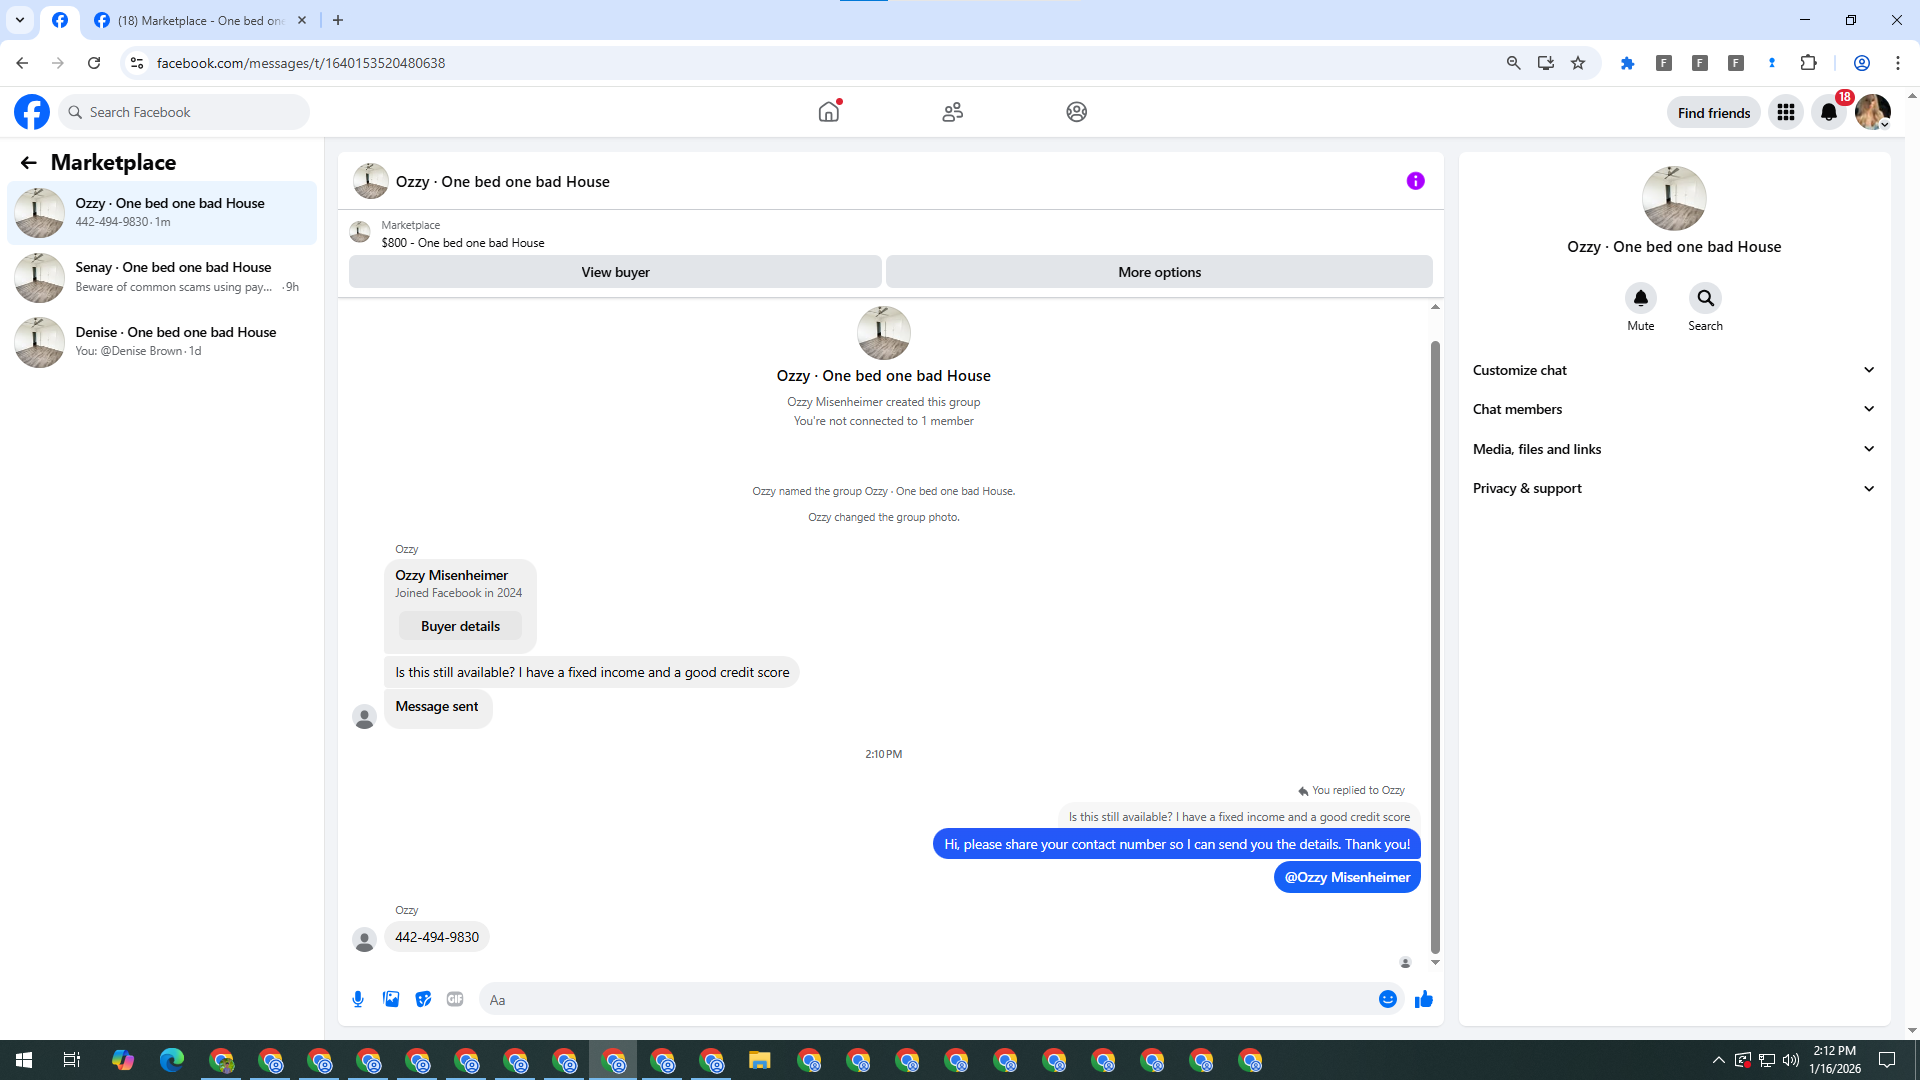The width and height of the screenshot is (1920, 1080).
Task: Expand Chat members section
Action: coord(1673,409)
